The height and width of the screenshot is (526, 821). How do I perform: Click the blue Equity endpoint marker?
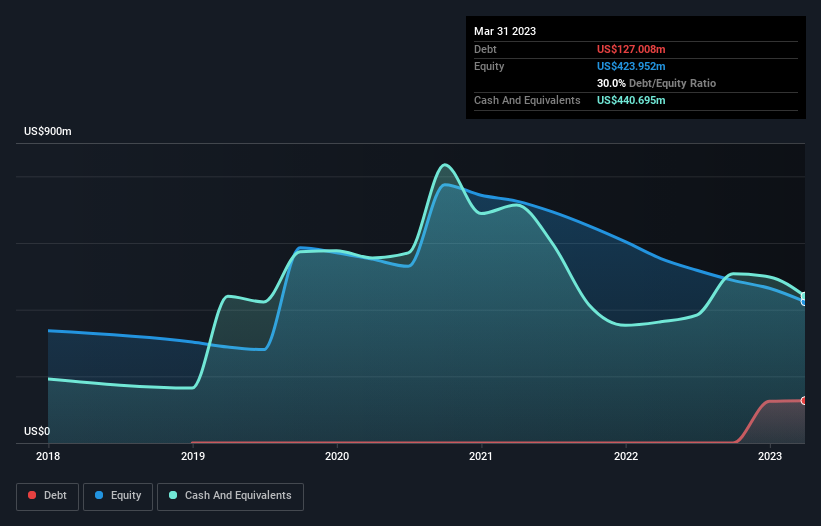pyautogui.click(x=804, y=302)
